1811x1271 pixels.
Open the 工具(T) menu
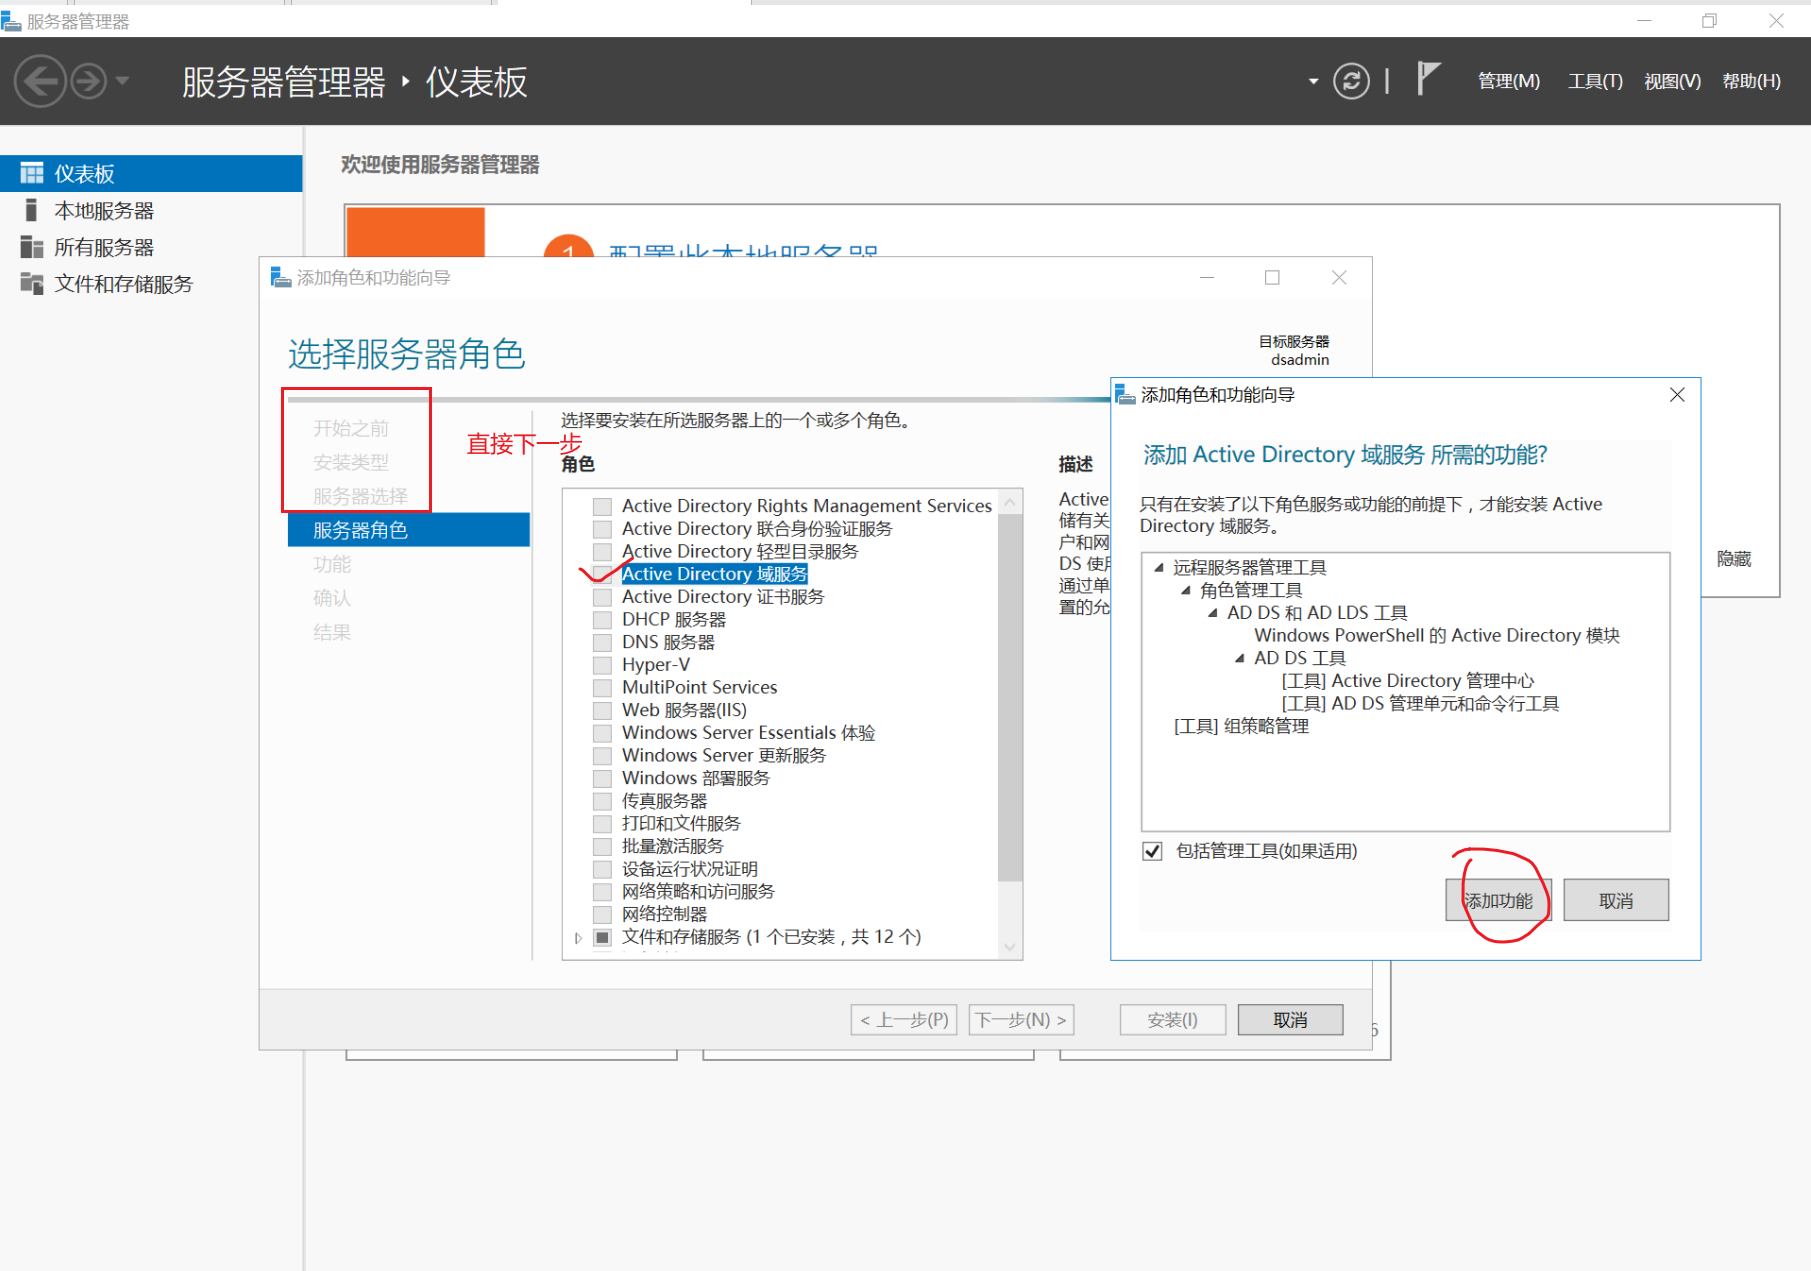[x=1595, y=81]
